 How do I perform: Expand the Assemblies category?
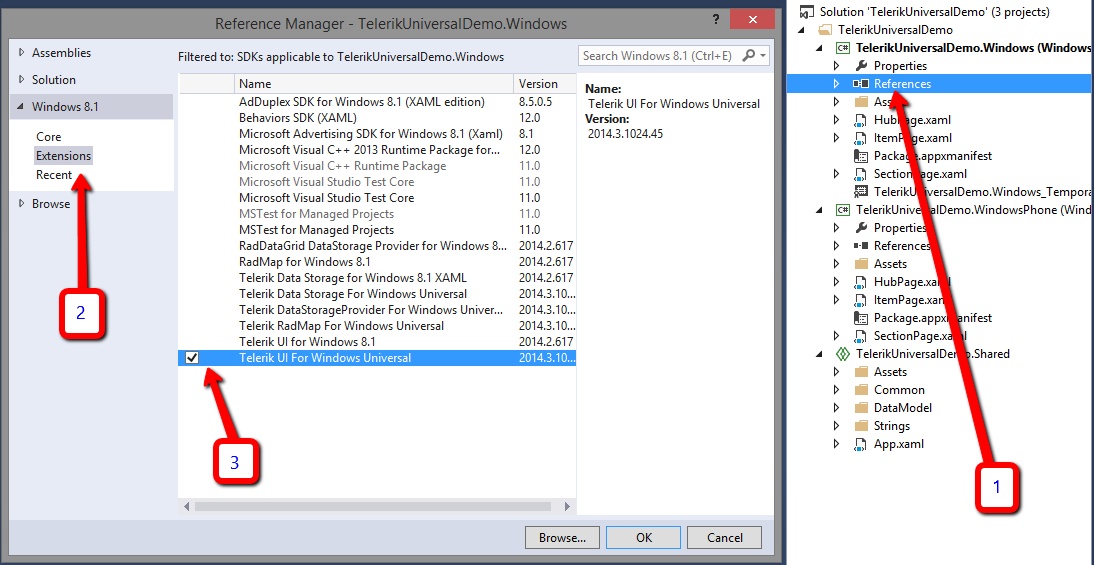22,53
